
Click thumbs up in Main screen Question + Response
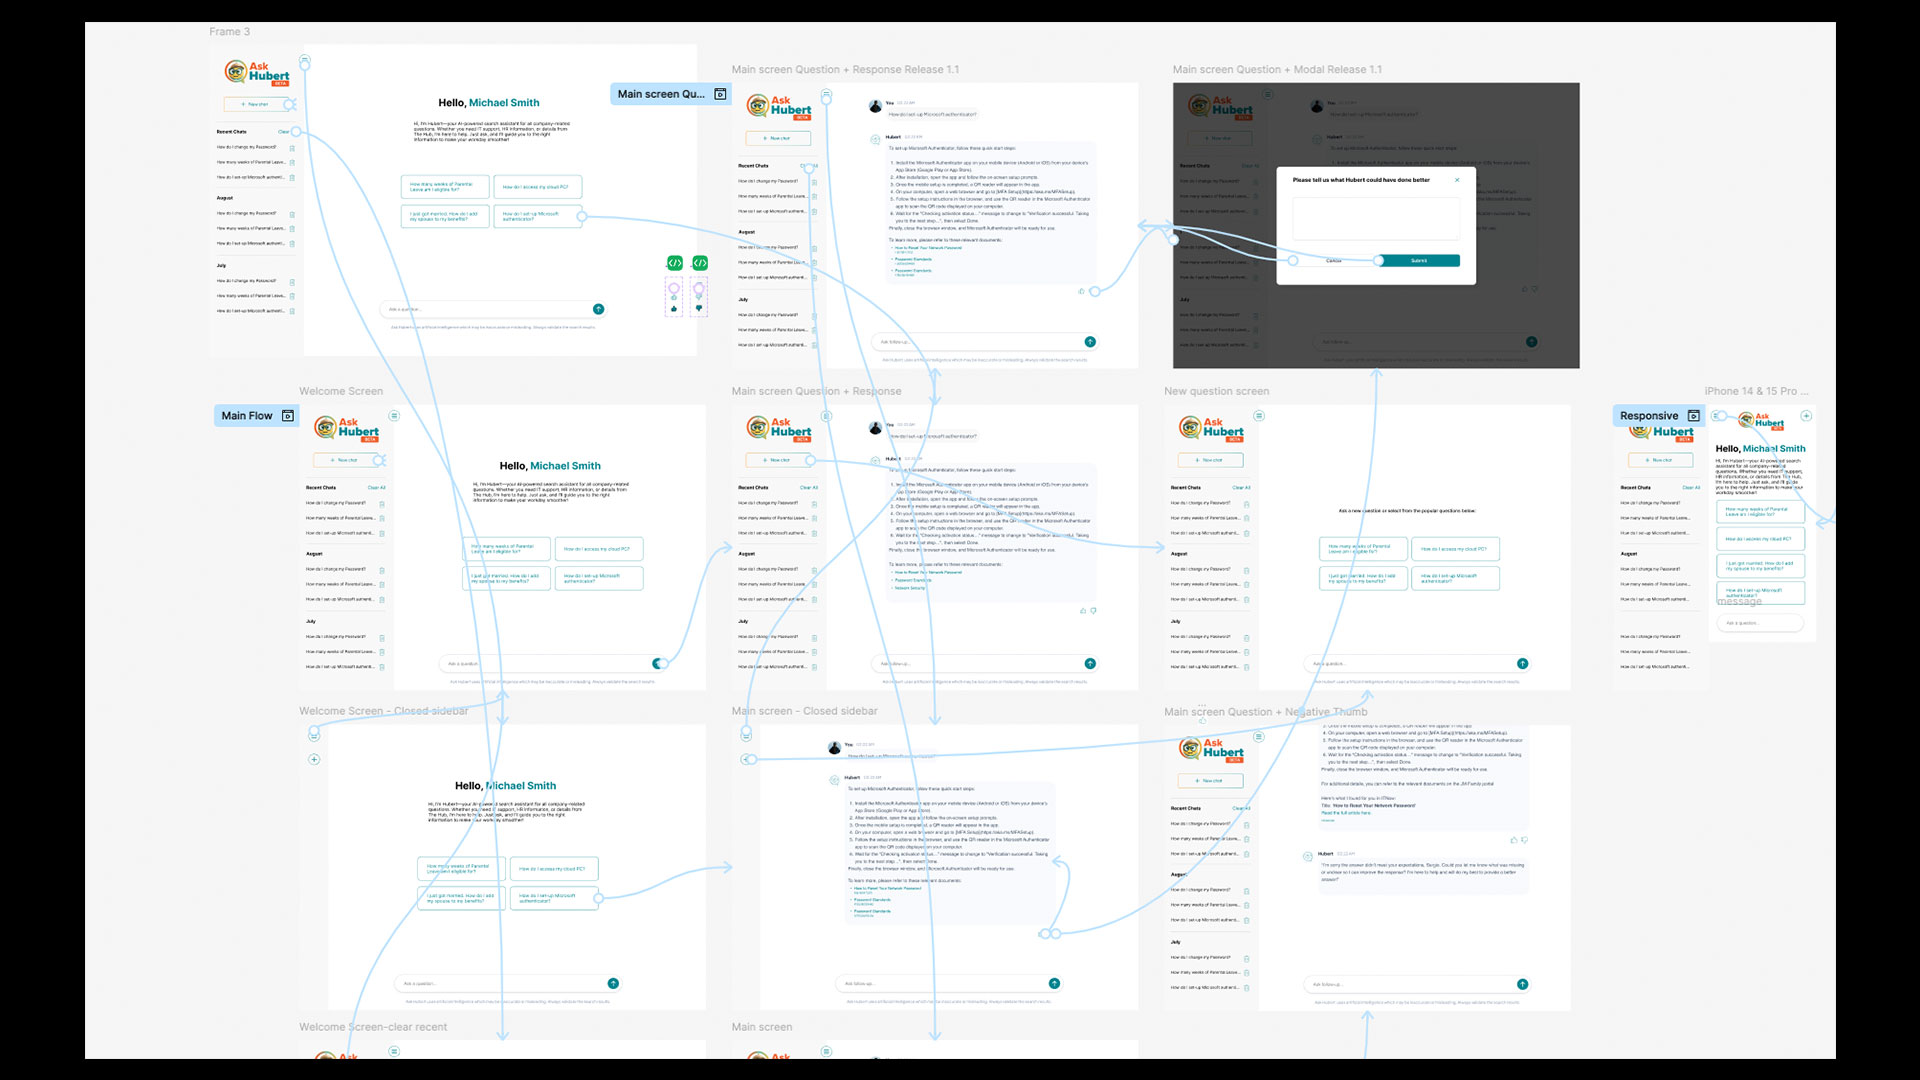[1083, 610]
